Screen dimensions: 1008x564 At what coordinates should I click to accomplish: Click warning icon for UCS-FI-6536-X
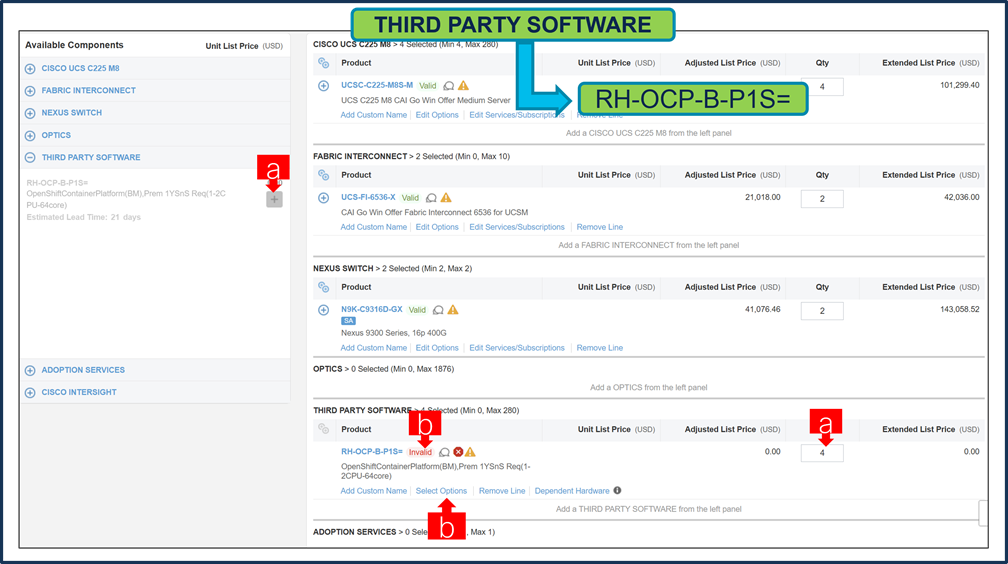click(446, 197)
